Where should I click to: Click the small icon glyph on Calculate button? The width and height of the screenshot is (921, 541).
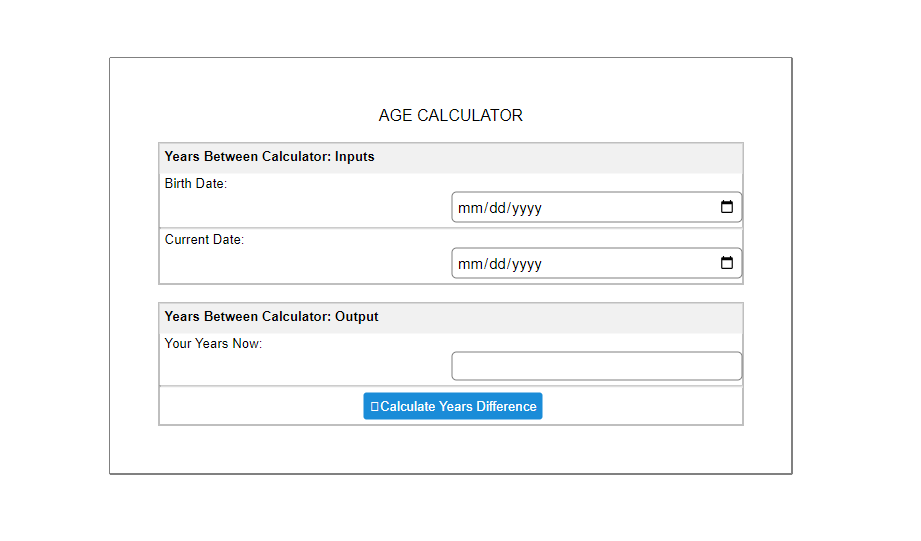click(x=374, y=406)
